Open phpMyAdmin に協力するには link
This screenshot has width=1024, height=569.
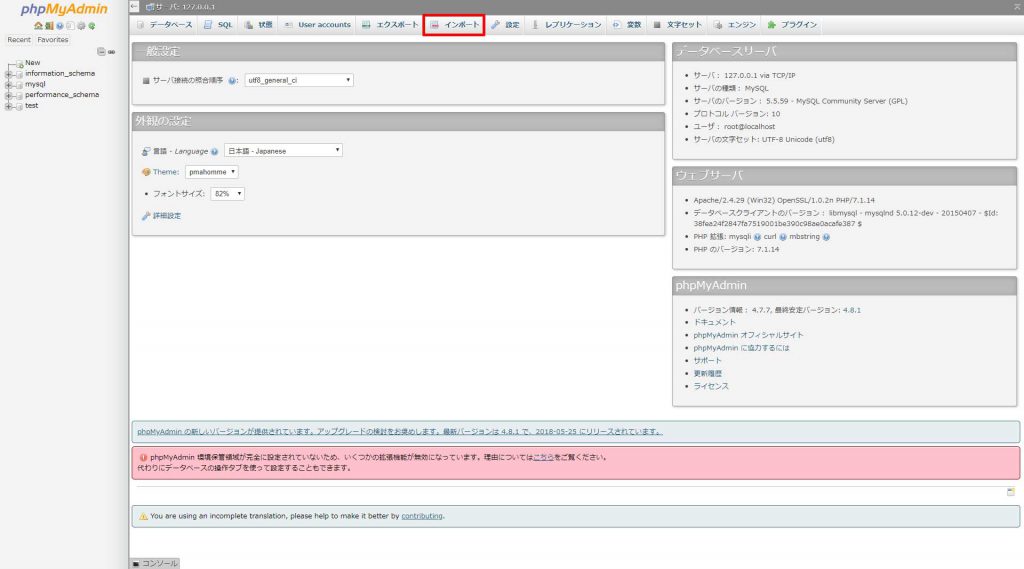[741, 348]
